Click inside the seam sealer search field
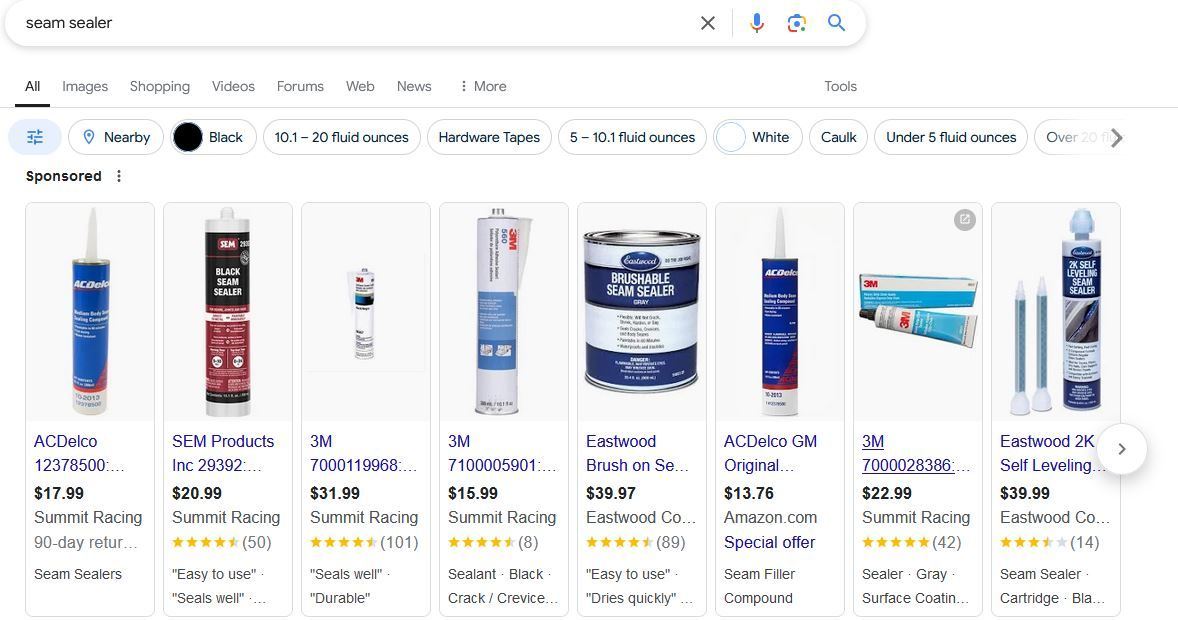Image resolution: width=1178 pixels, height=620 pixels. 350,23
